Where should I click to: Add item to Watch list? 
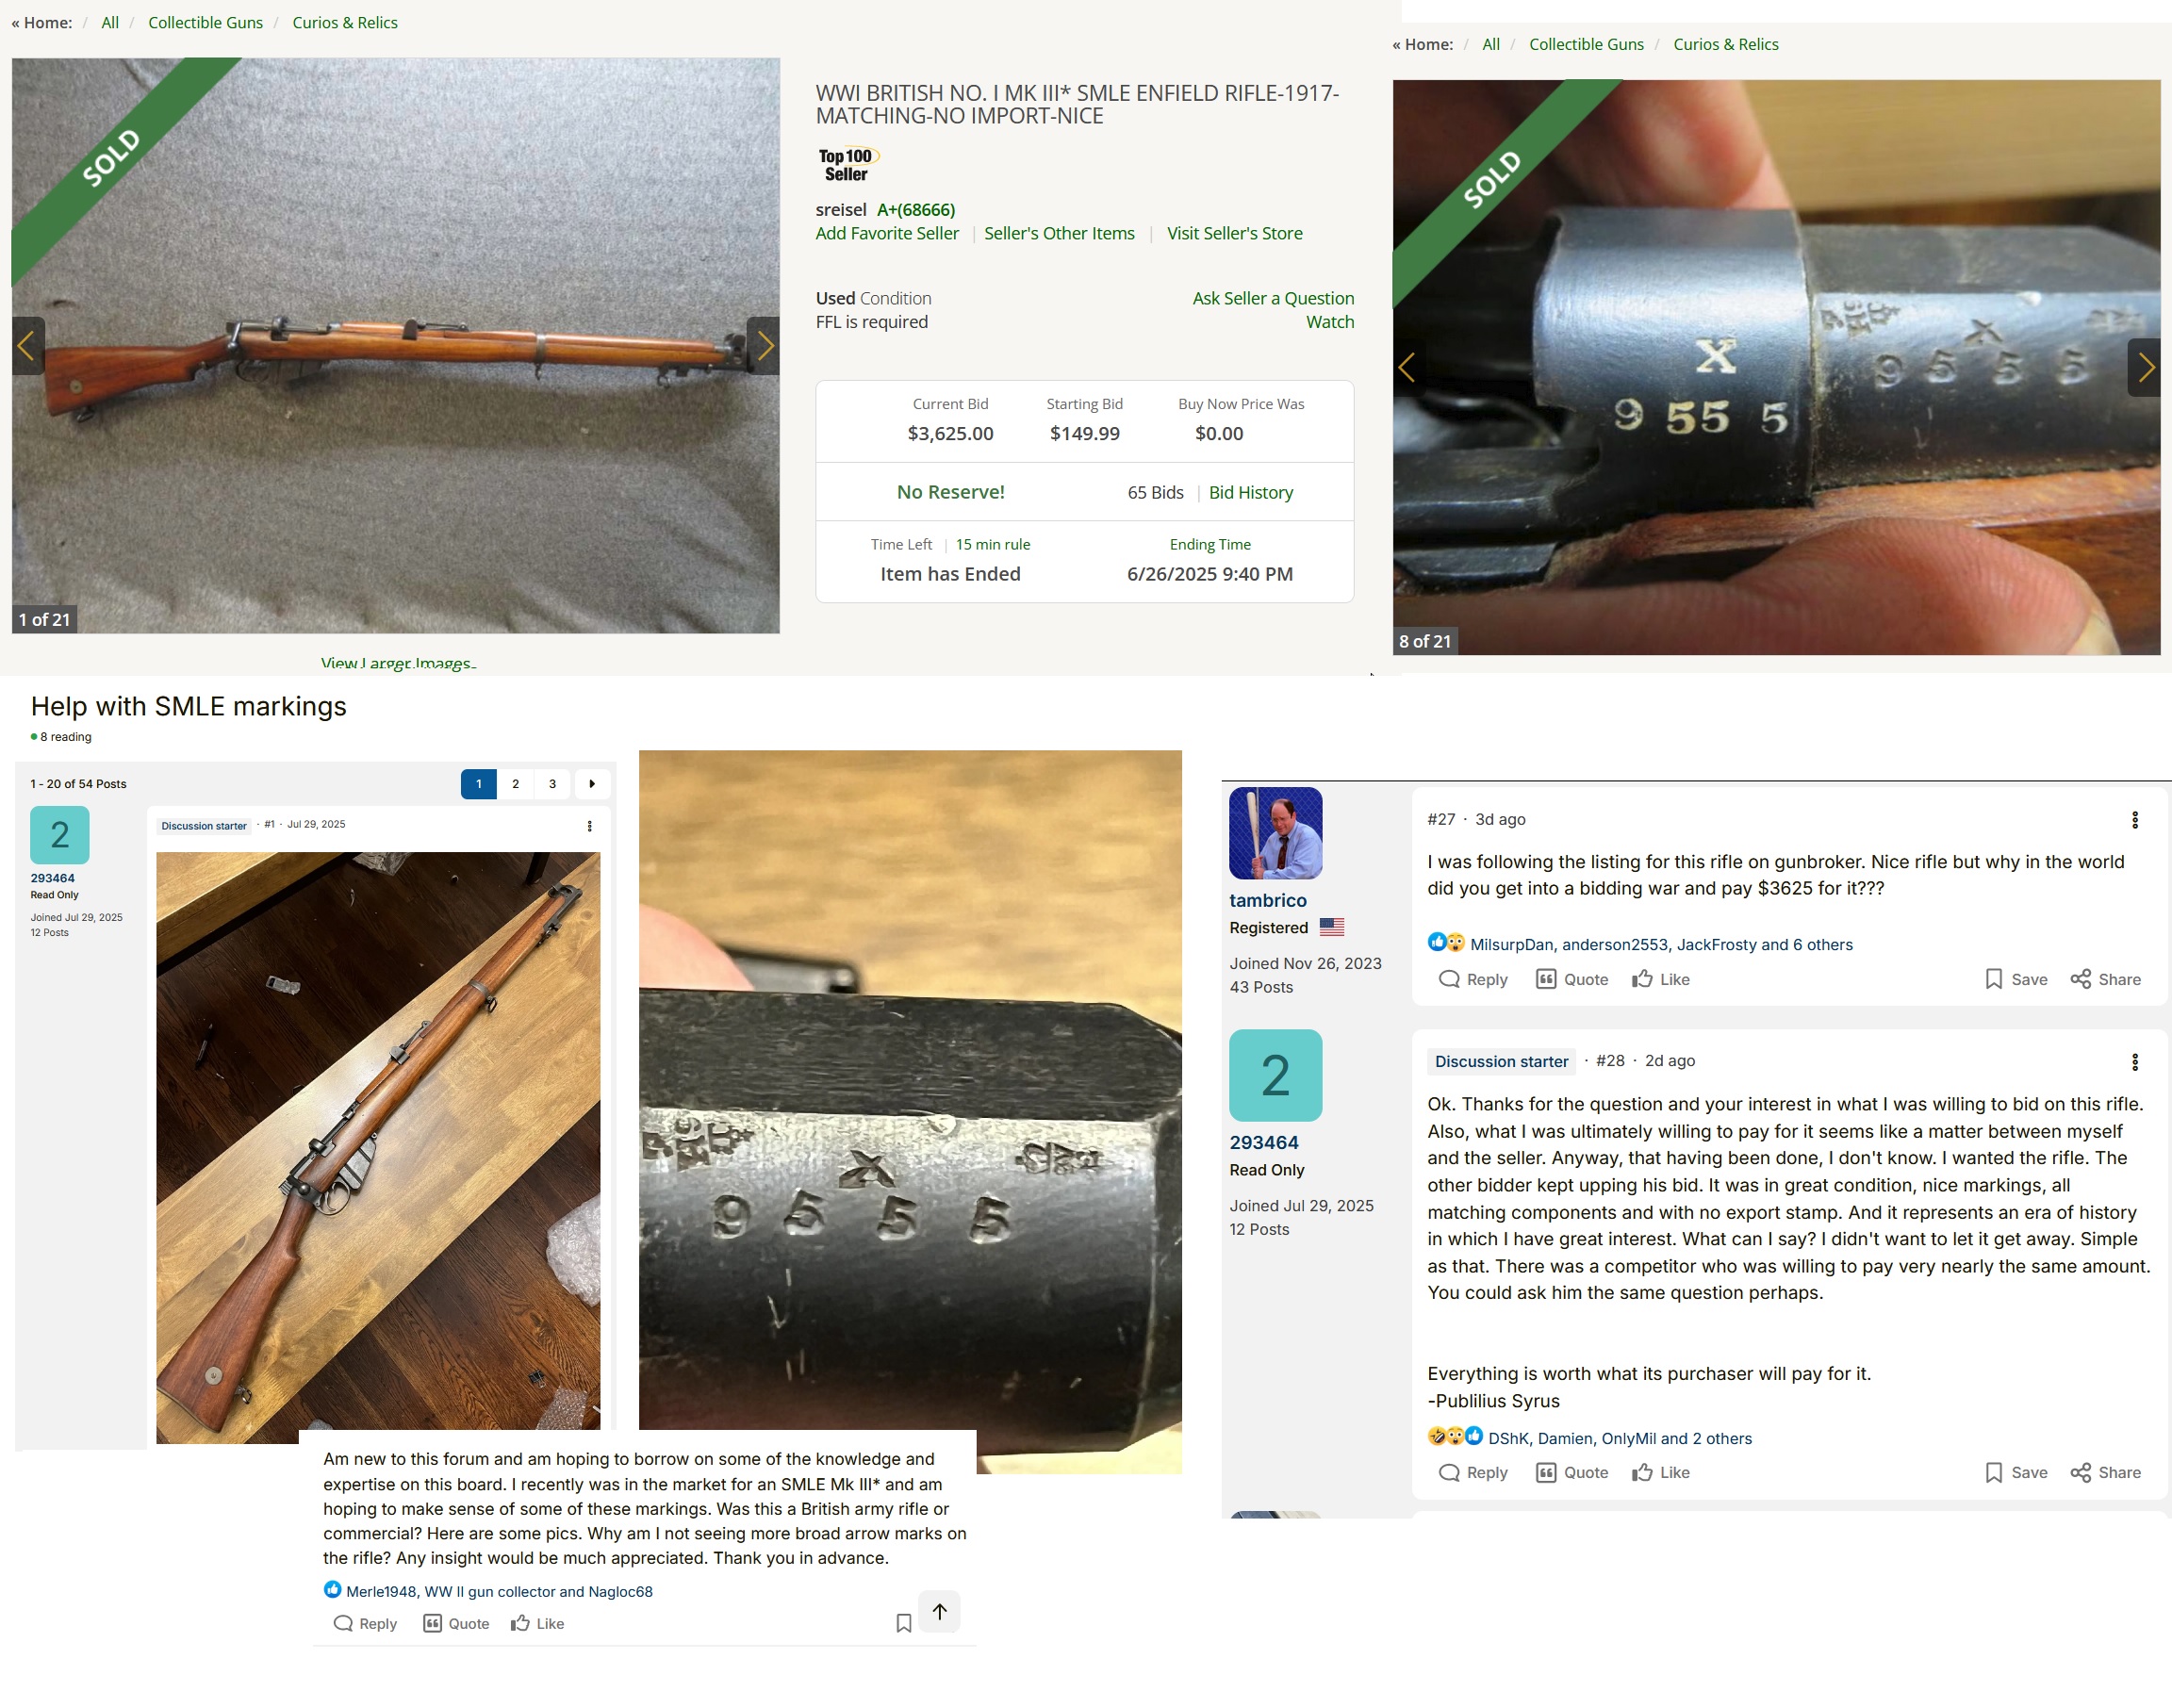pyautogui.click(x=1329, y=322)
